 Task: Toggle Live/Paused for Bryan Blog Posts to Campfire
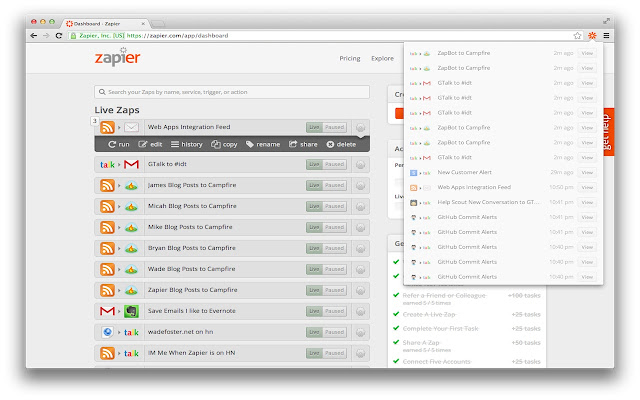pyautogui.click(x=327, y=249)
